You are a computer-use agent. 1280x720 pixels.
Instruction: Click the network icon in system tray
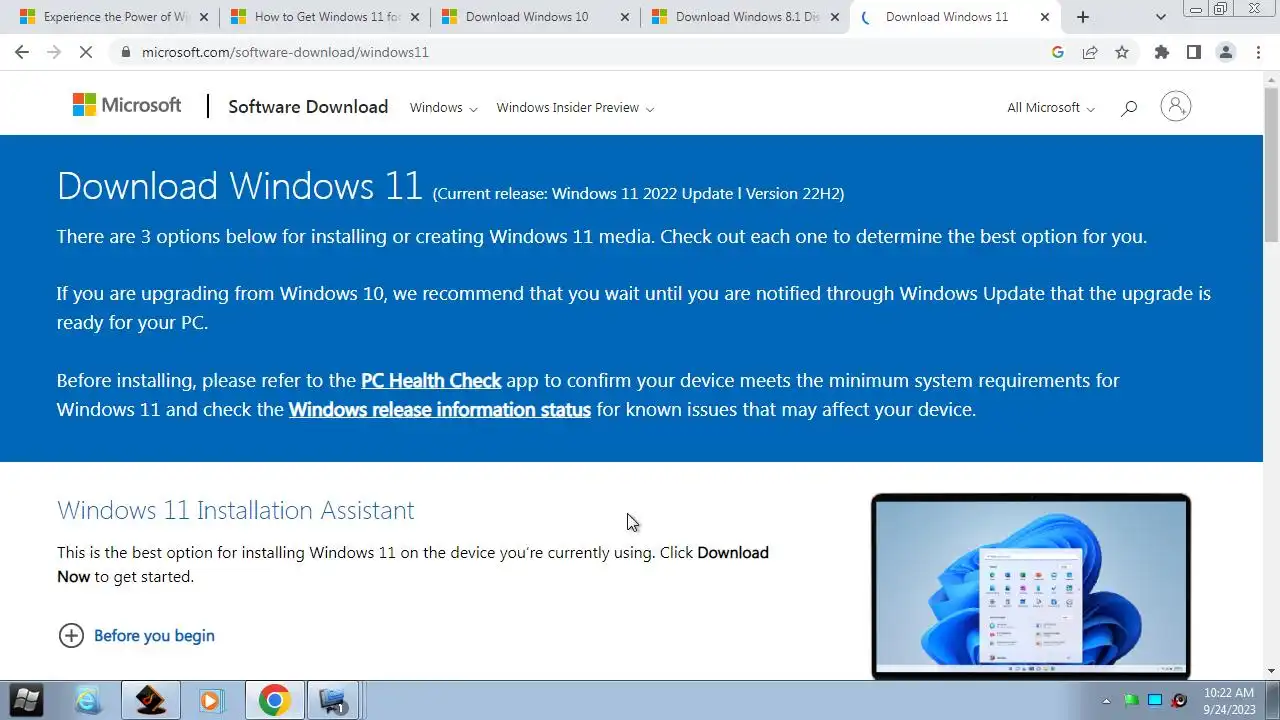1155,701
